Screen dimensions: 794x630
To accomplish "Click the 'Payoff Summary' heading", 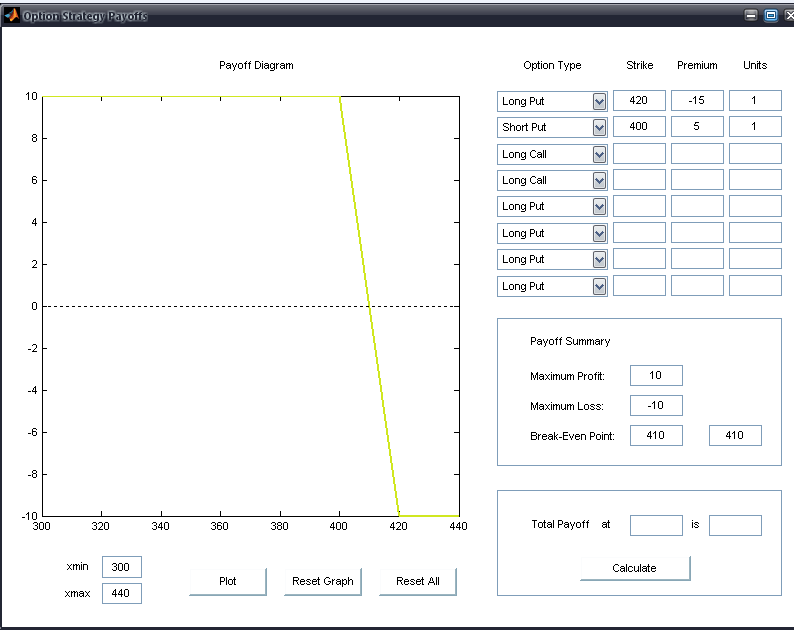I will coord(570,341).
